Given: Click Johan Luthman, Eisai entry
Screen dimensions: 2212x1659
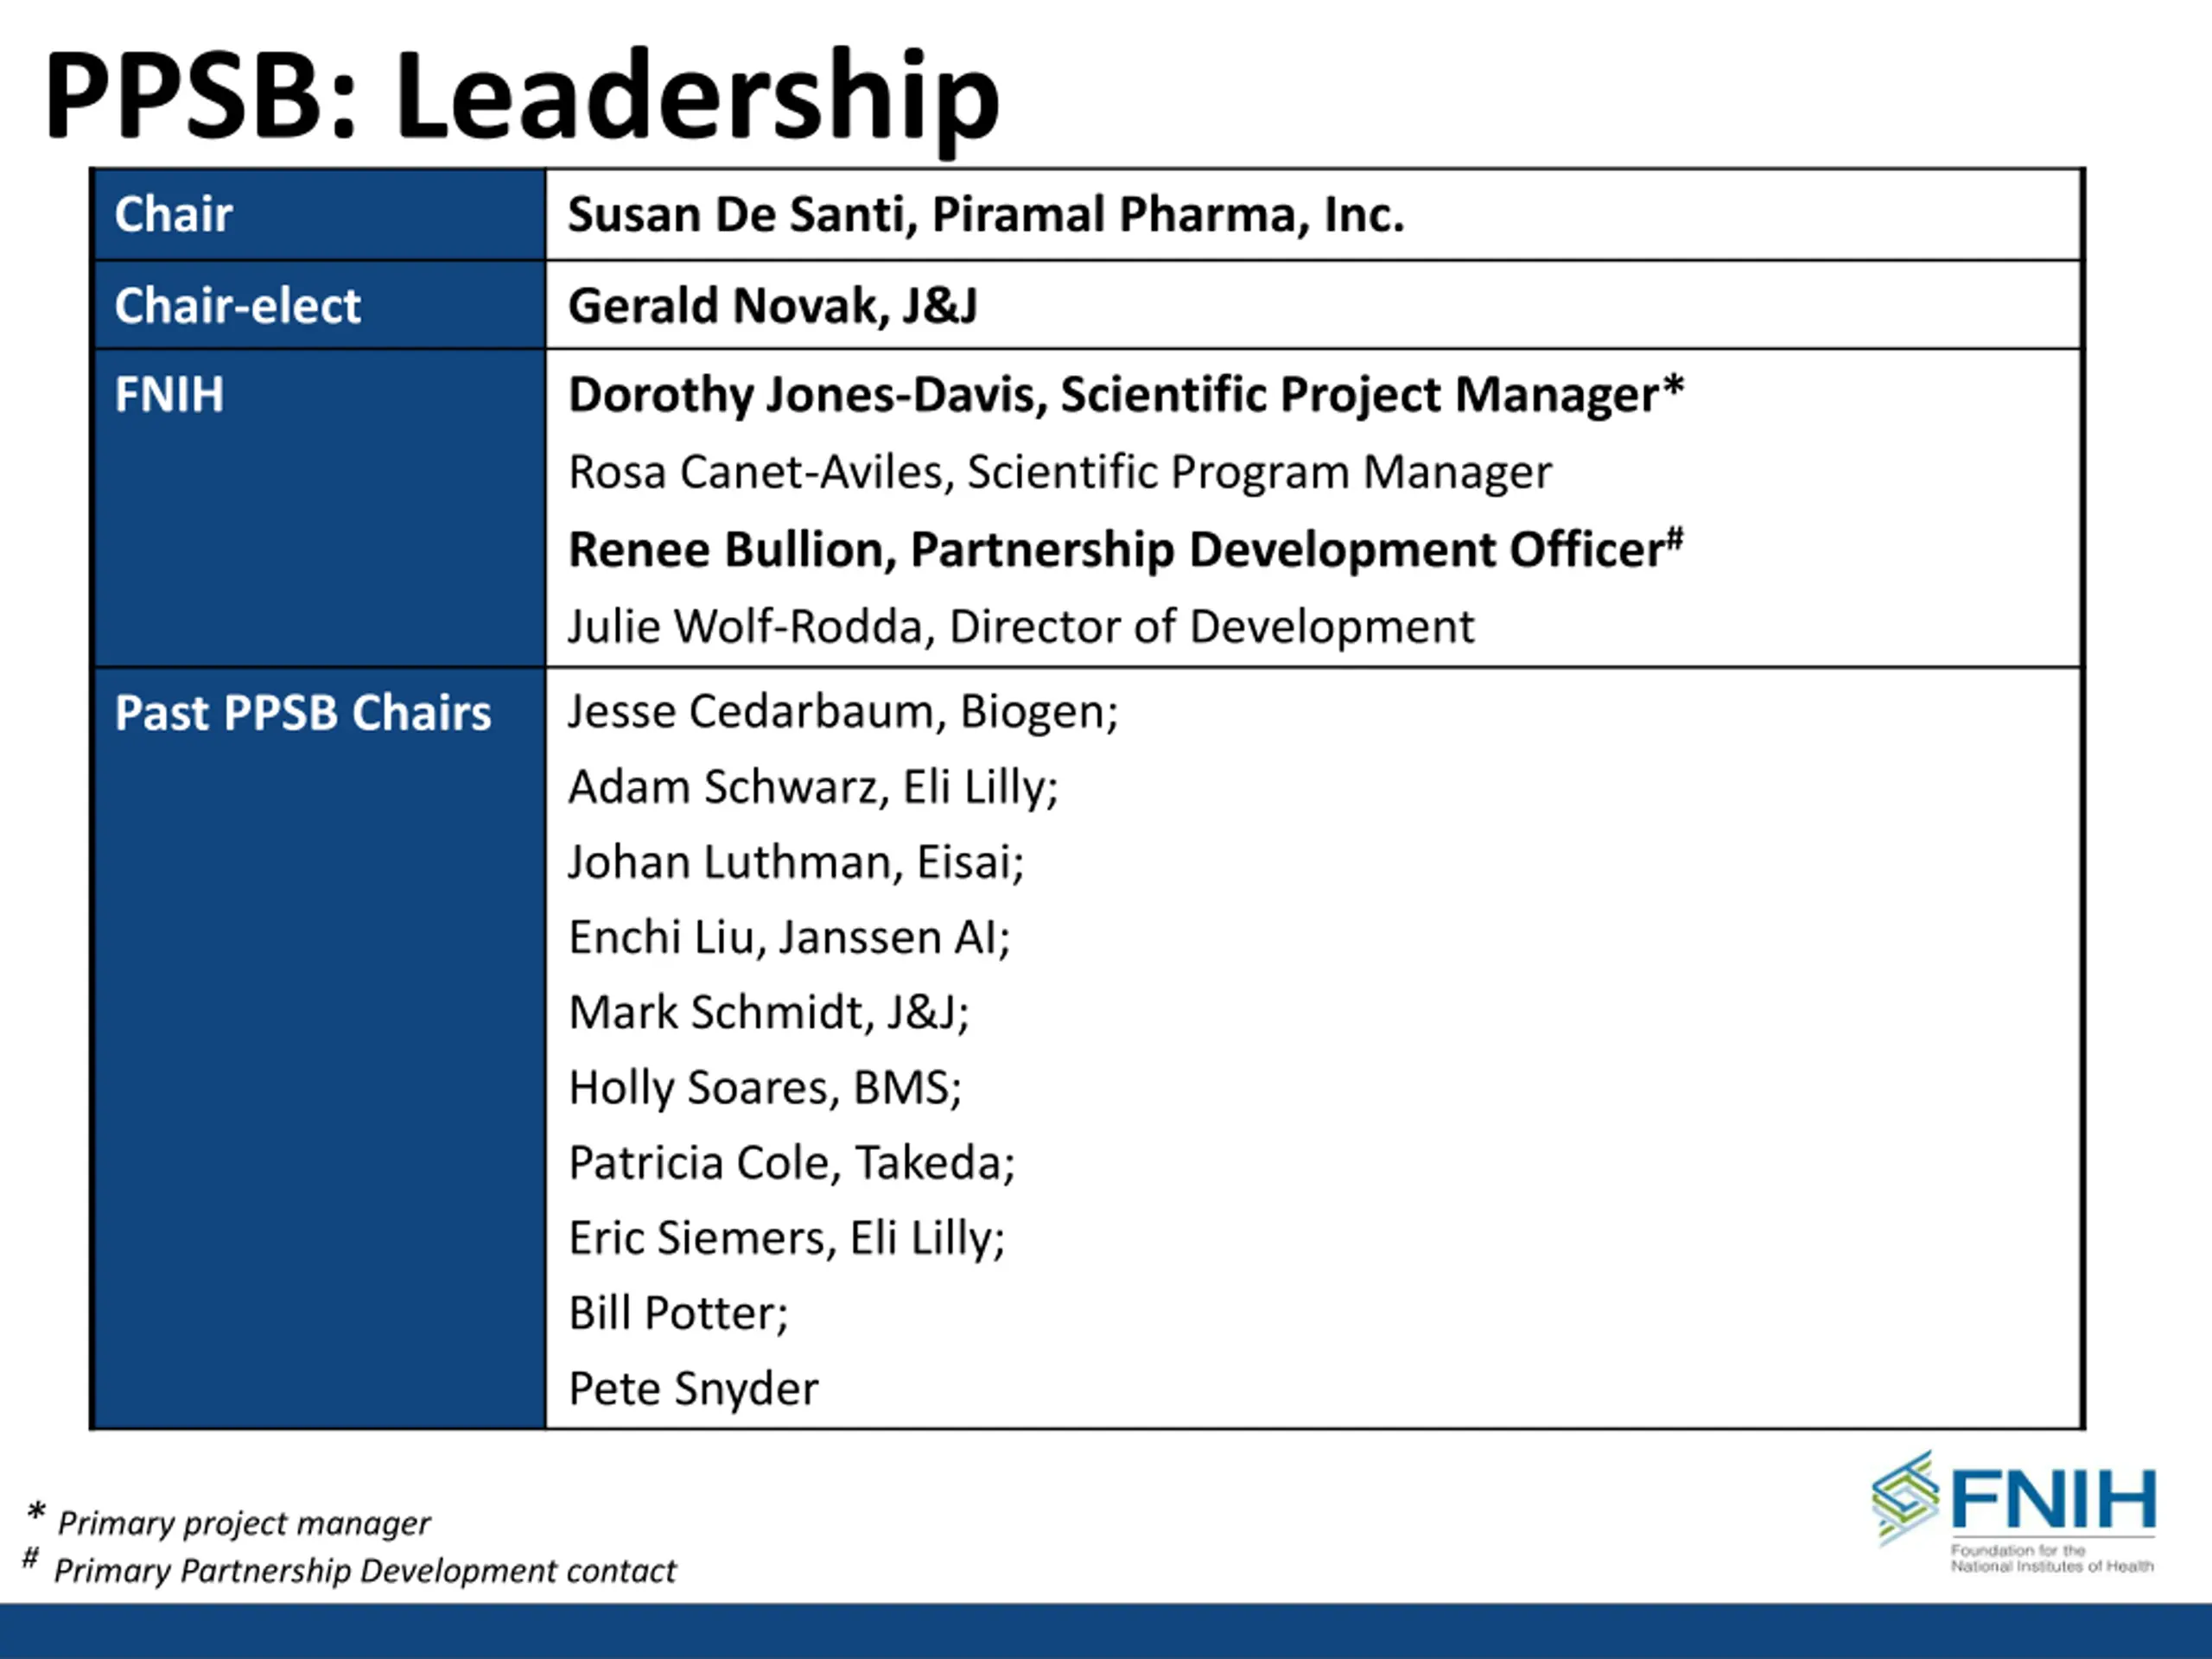Looking at the screenshot, I should (x=795, y=862).
